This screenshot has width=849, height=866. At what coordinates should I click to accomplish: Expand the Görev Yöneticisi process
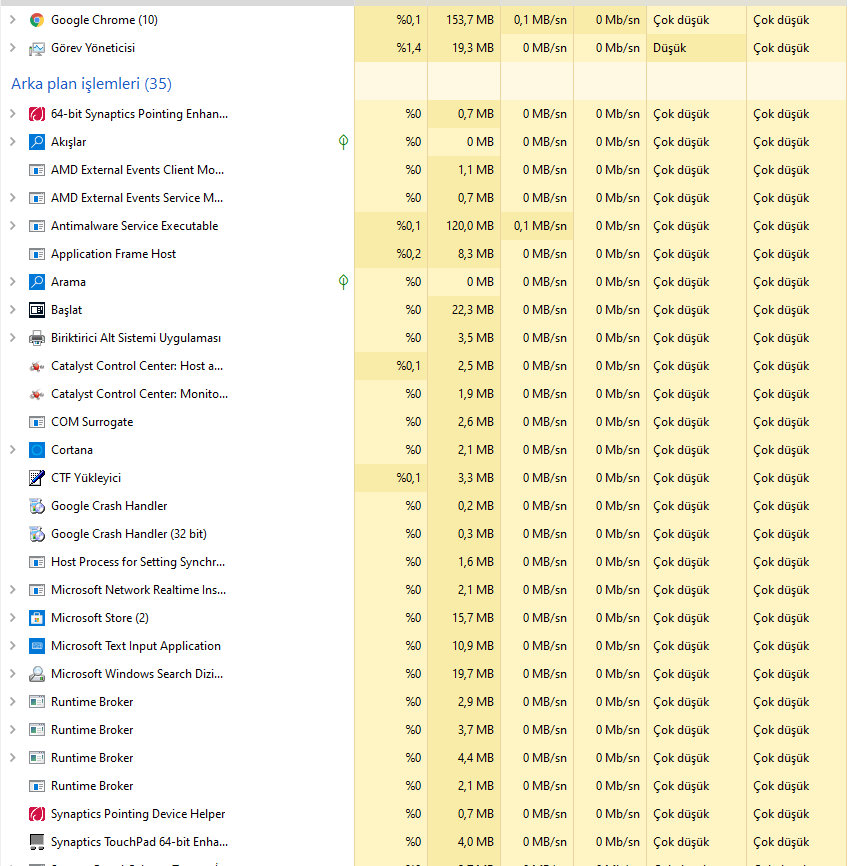point(12,48)
